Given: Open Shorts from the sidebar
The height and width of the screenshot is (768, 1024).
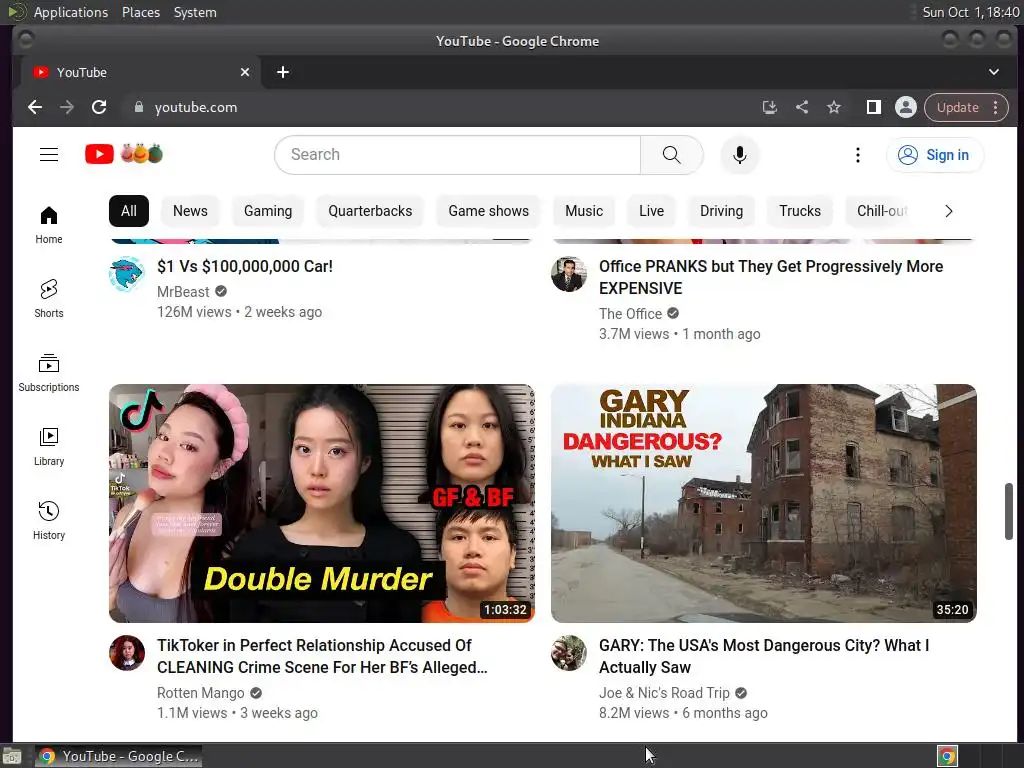Looking at the screenshot, I should [49, 299].
